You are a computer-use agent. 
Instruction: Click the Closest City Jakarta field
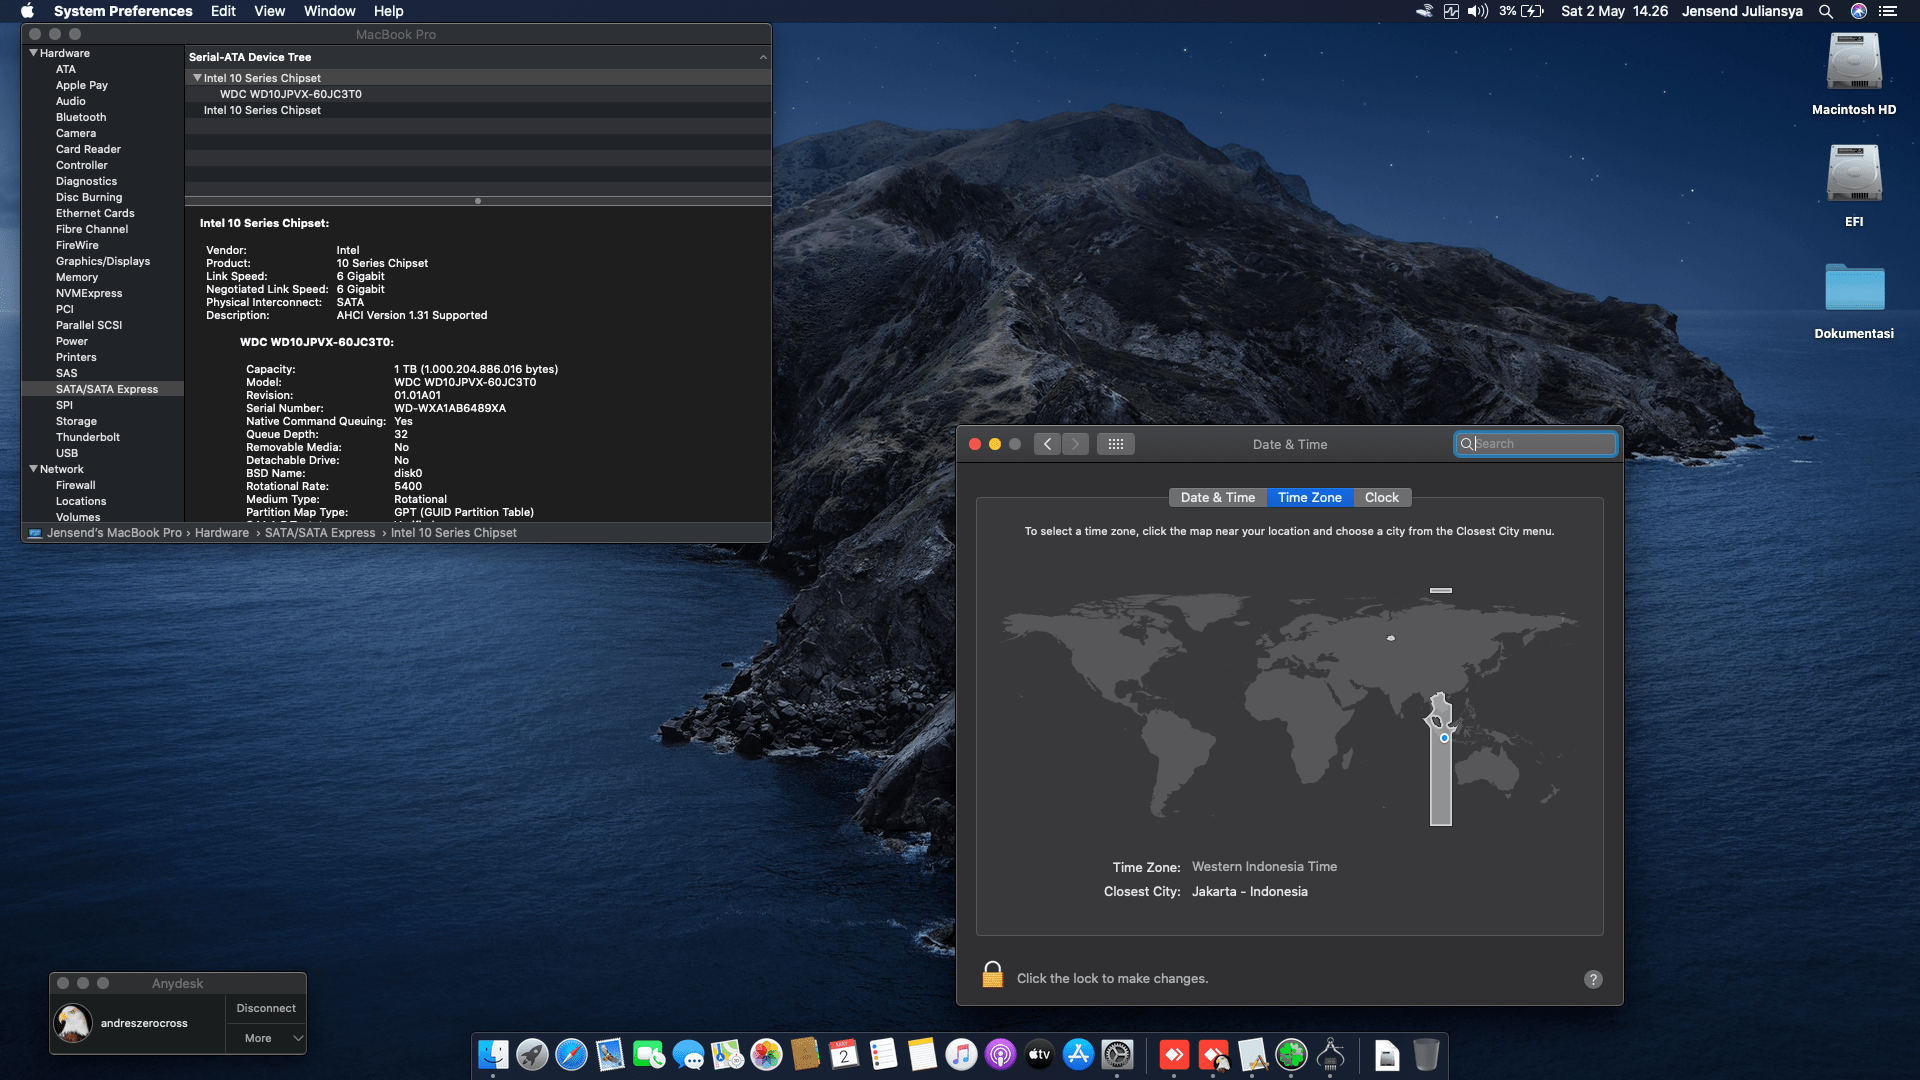pos(1249,892)
